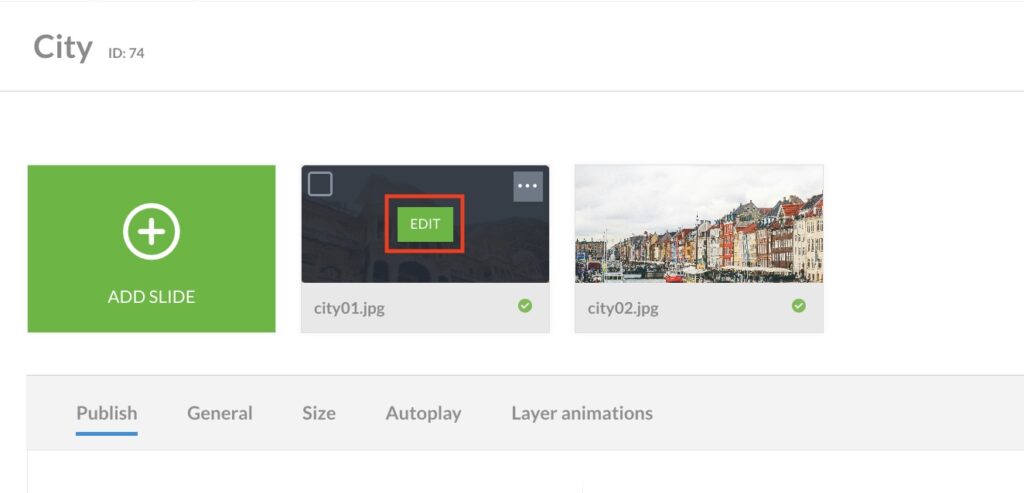Click the city01.jpg file name
This screenshot has width=1024, height=493.
pos(349,308)
